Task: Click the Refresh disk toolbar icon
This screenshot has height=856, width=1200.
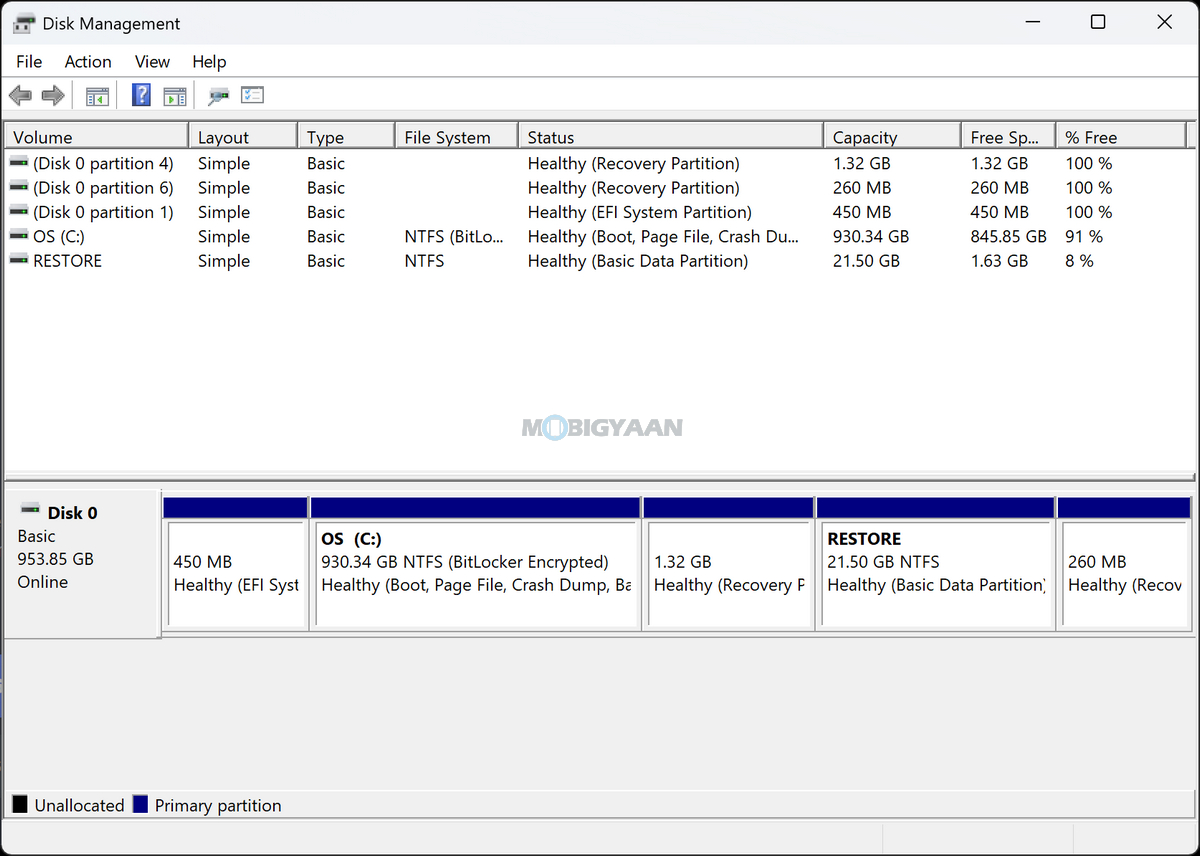Action: coord(218,96)
